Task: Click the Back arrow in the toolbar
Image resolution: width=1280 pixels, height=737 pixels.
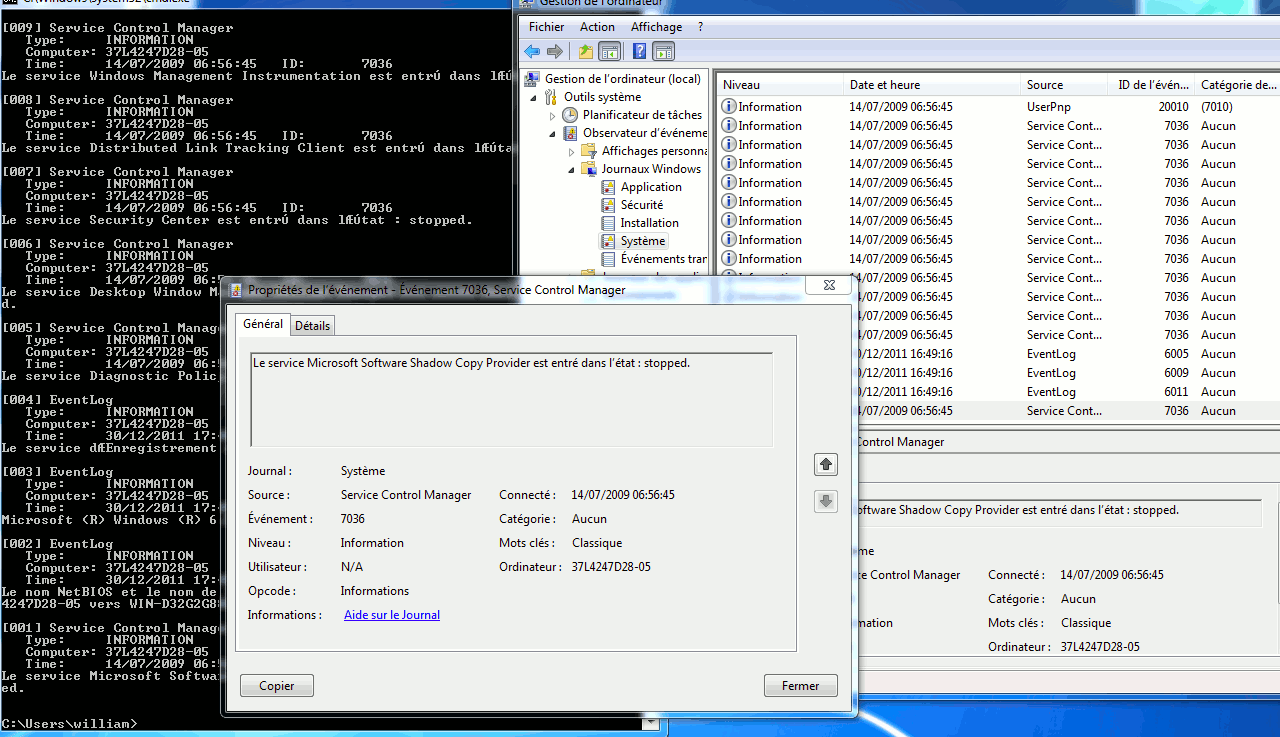Action: point(532,52)
